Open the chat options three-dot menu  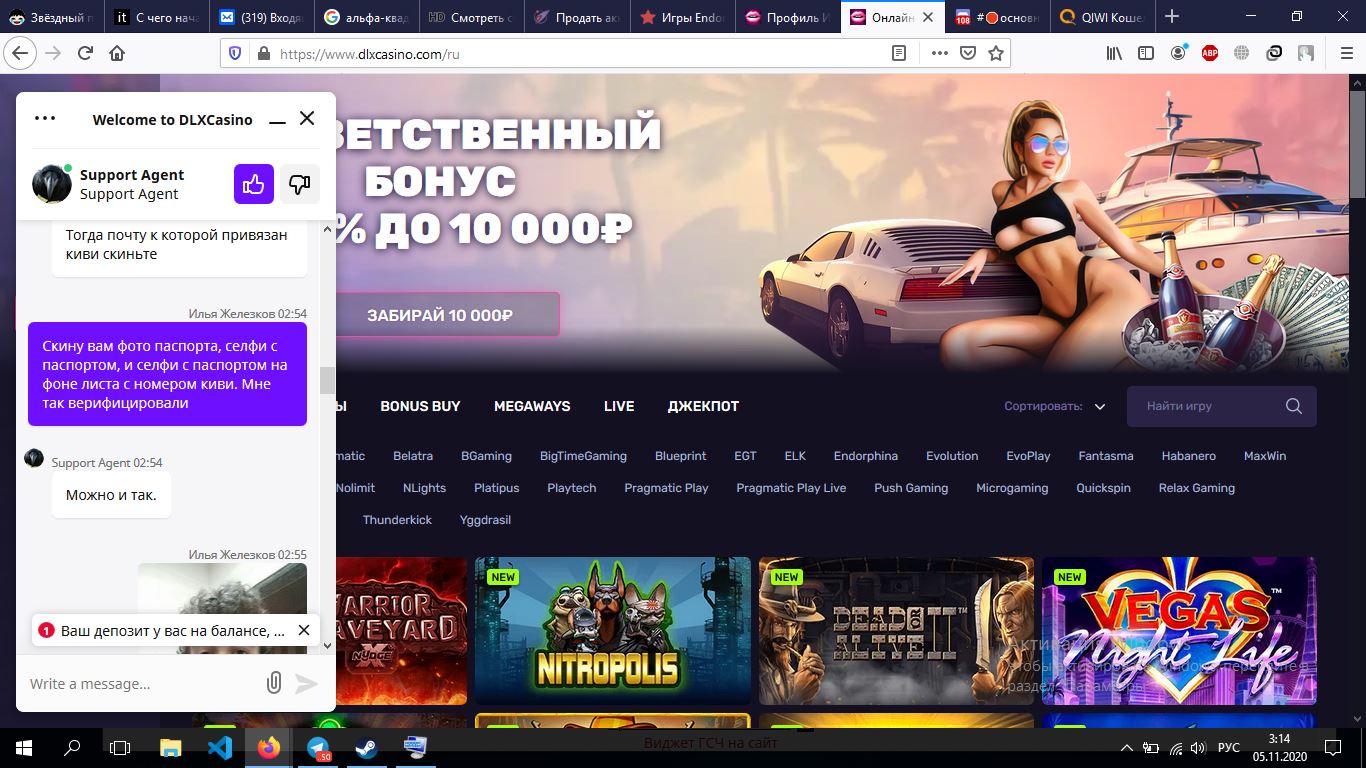click(45, 118)
